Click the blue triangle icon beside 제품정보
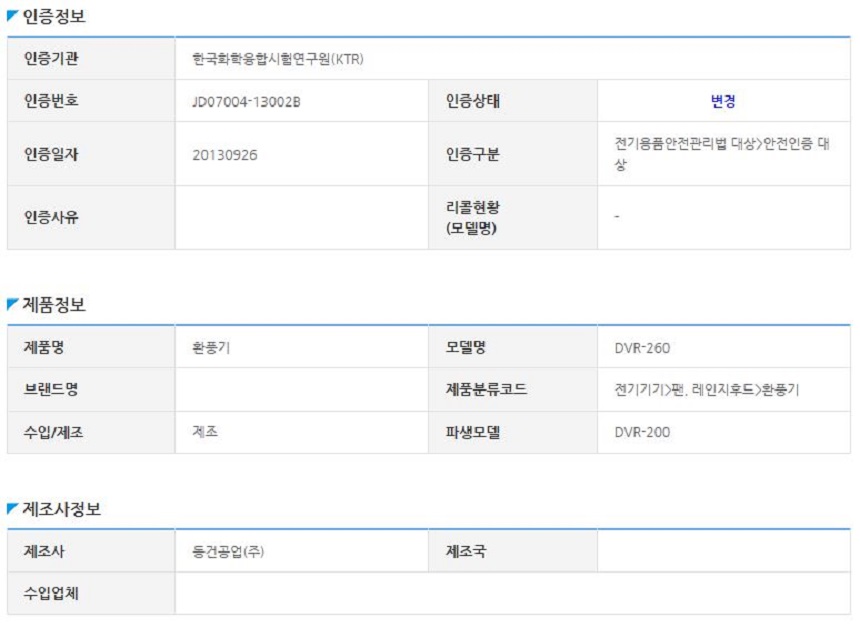The width and height of the screenshot is (860, 628). [x=13, y=304]
